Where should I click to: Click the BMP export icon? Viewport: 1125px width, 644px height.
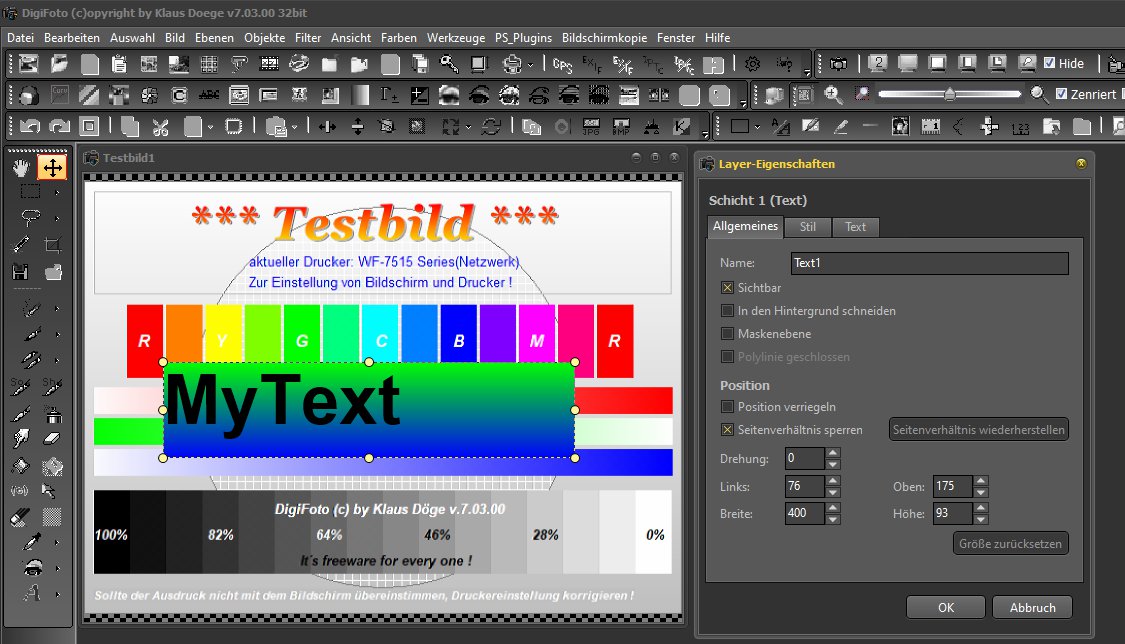click(x=621, y=128)
